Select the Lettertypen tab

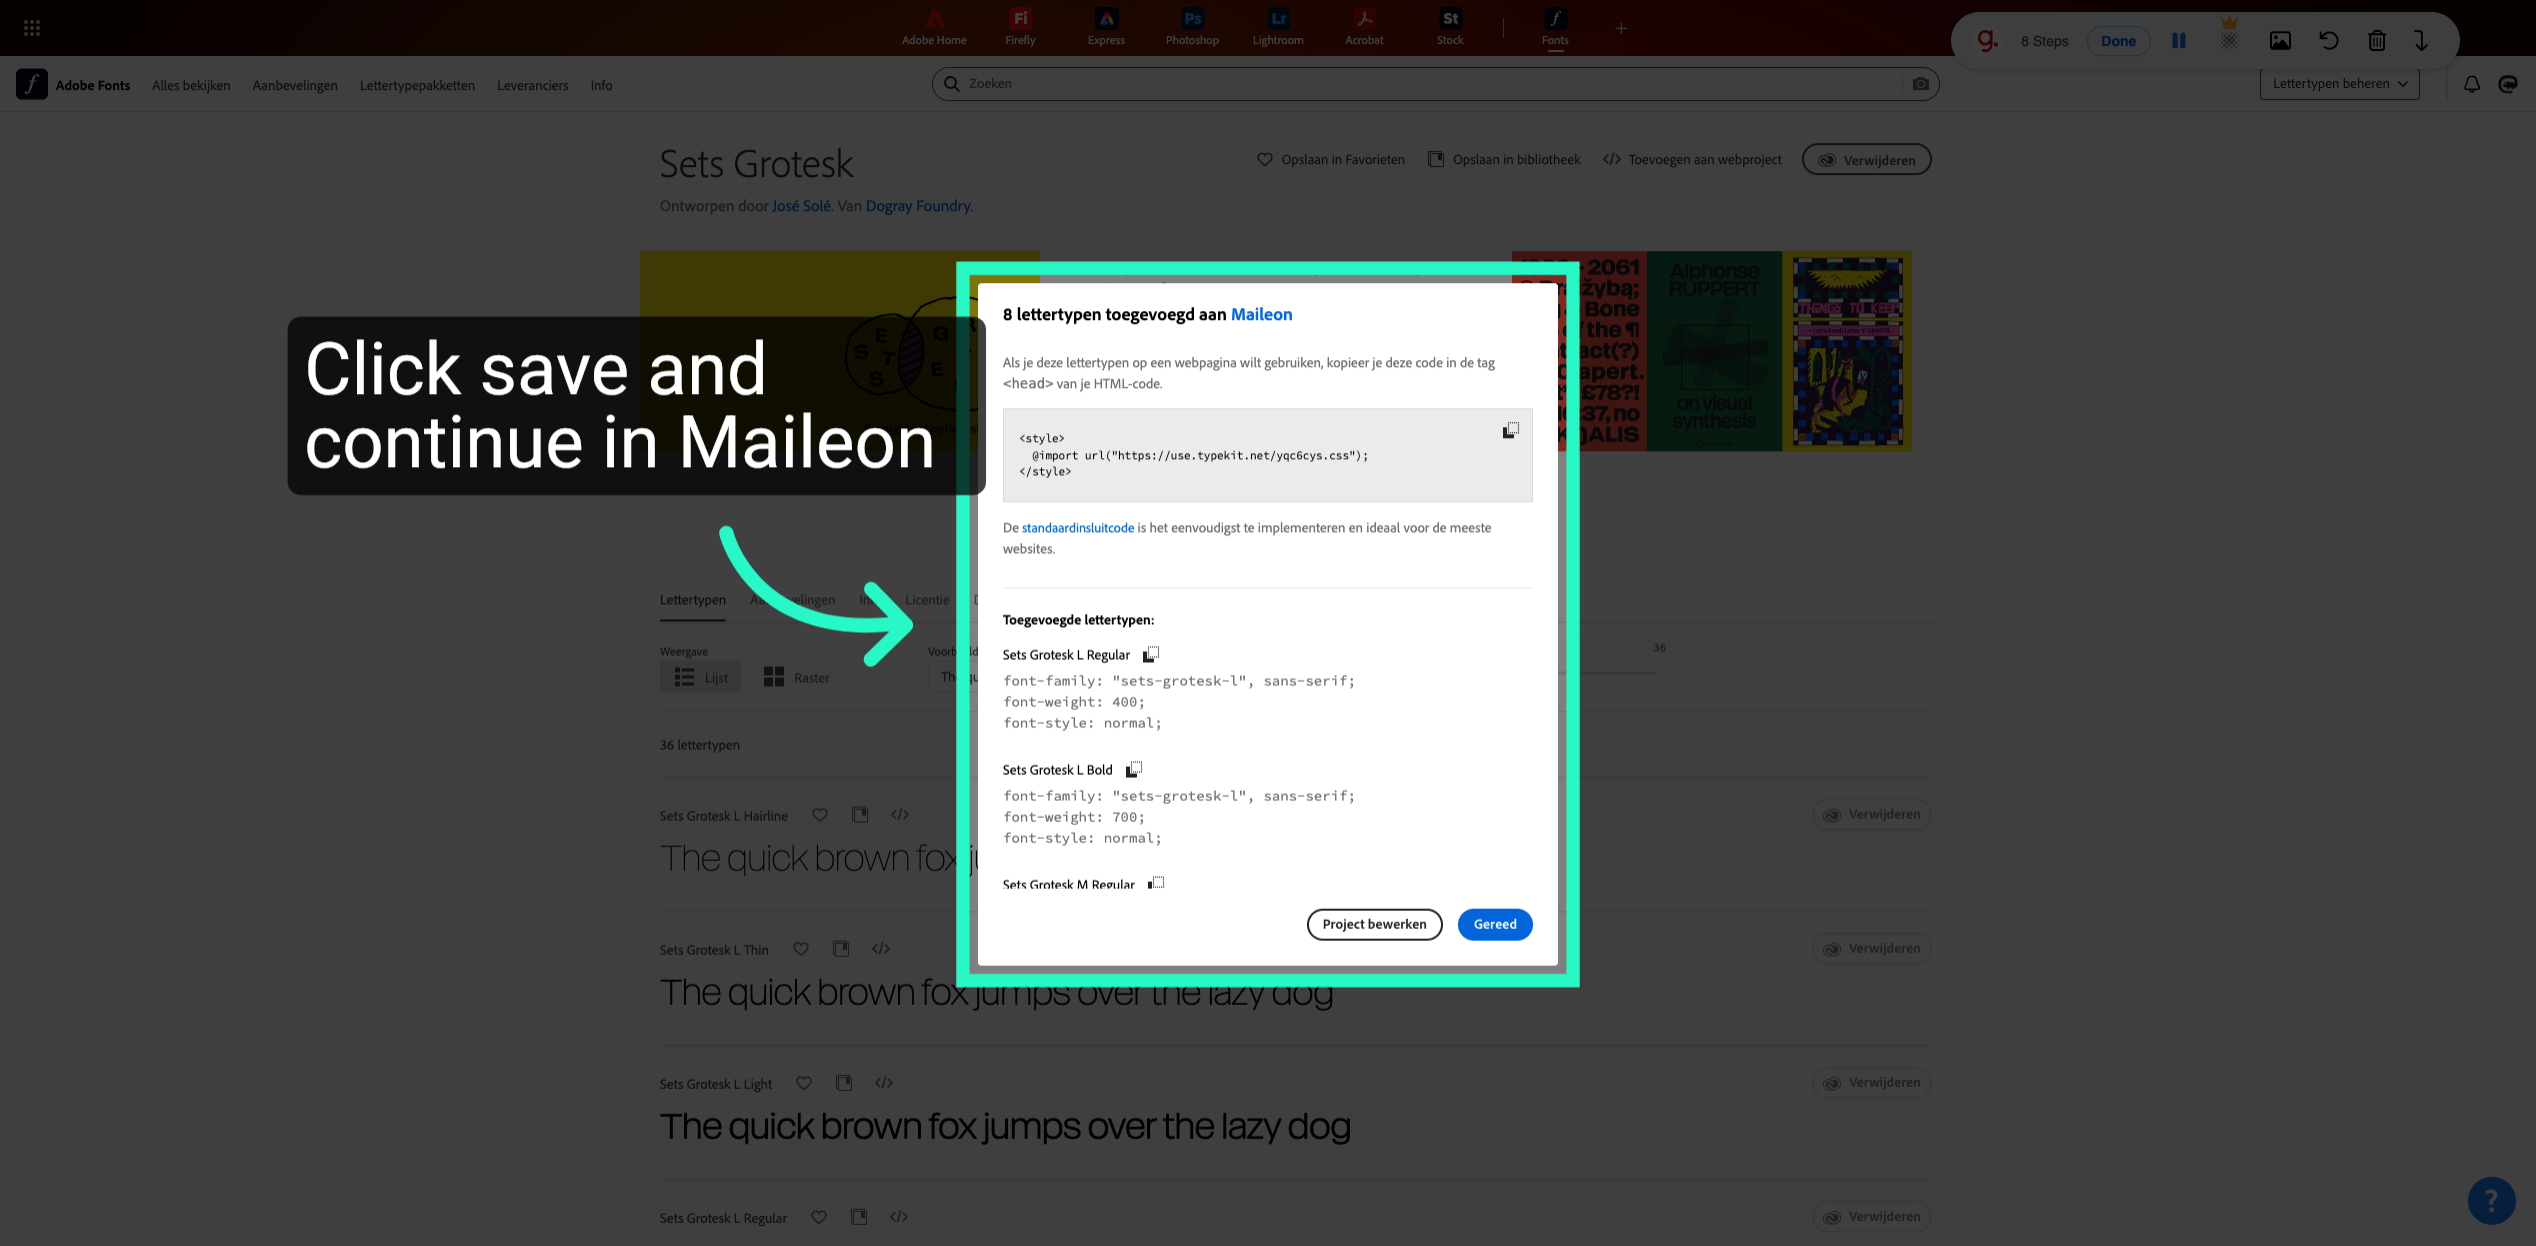click(692, 600)
